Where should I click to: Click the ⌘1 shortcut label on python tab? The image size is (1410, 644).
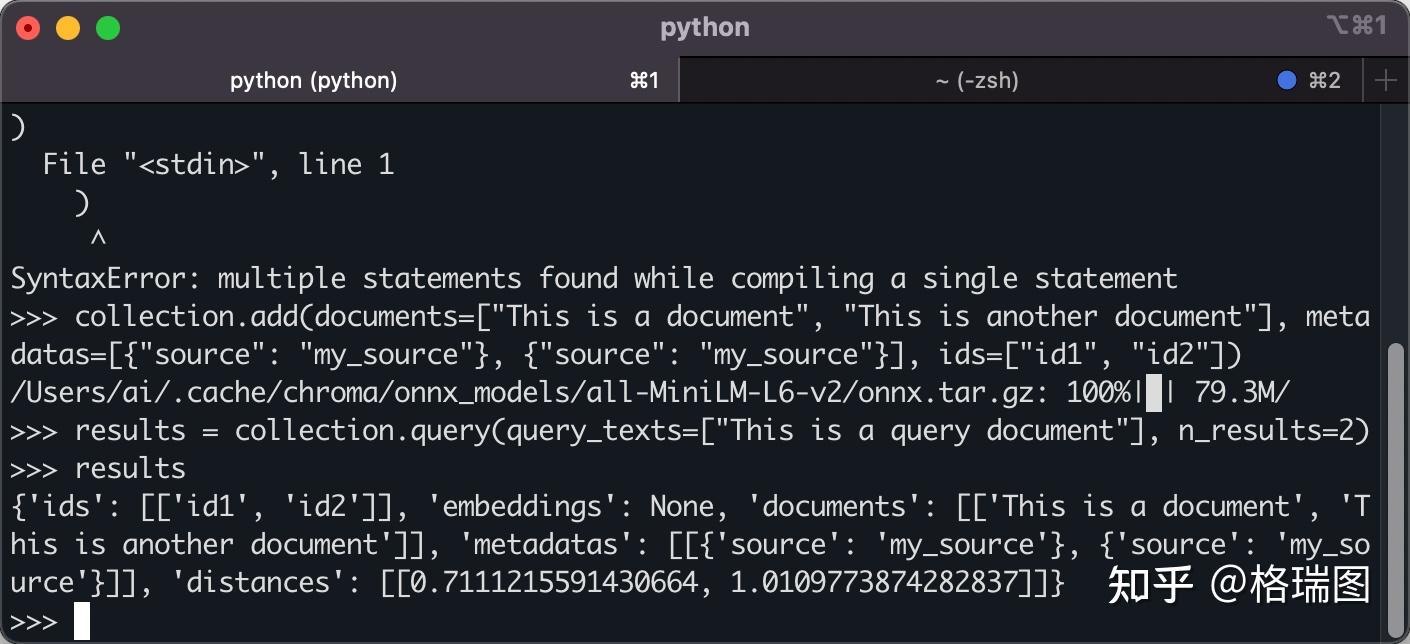pyautogui.click(x=644, y=81)
